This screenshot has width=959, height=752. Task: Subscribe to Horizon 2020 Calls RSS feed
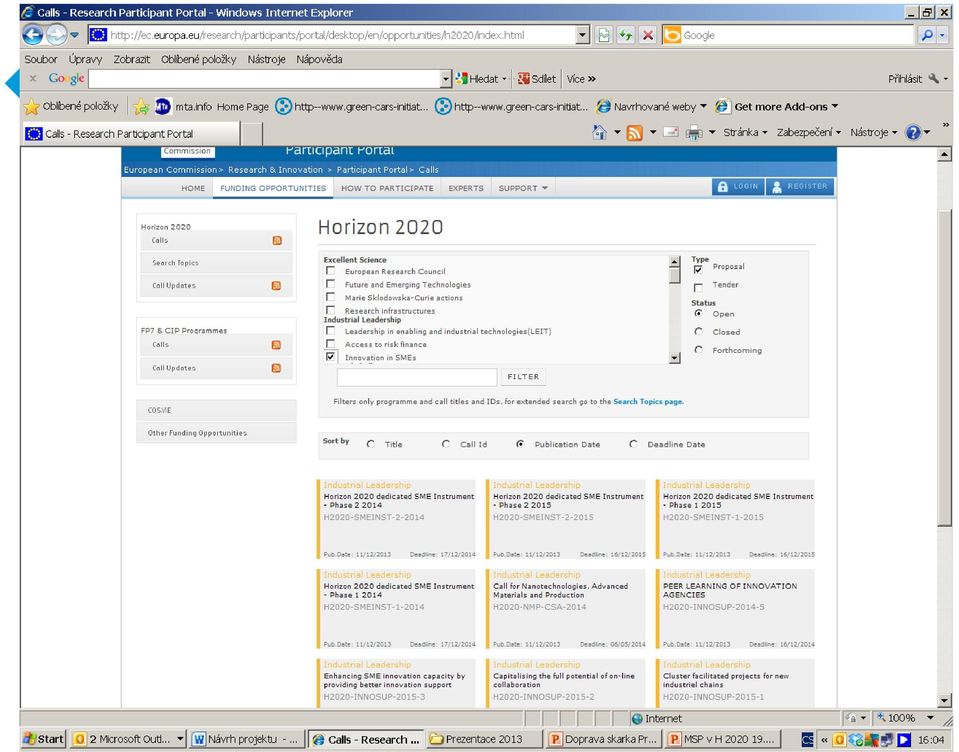click(277, 240)
